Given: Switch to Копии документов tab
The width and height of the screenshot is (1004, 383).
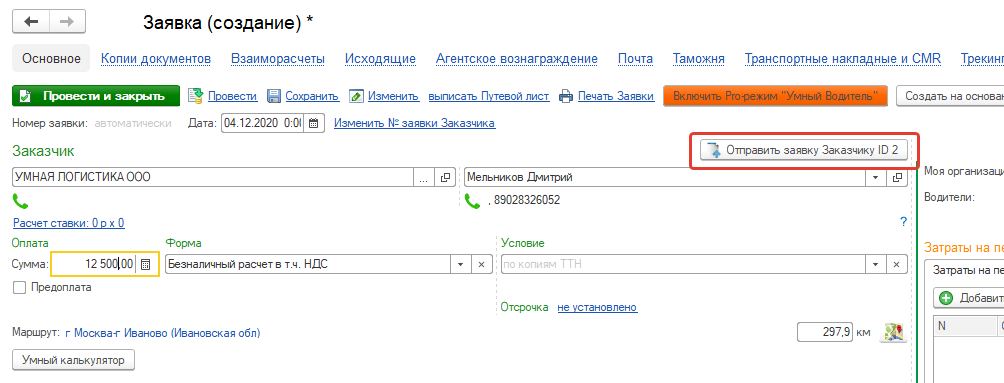Looking at the screenshot, I should click(x=156, y=59).
